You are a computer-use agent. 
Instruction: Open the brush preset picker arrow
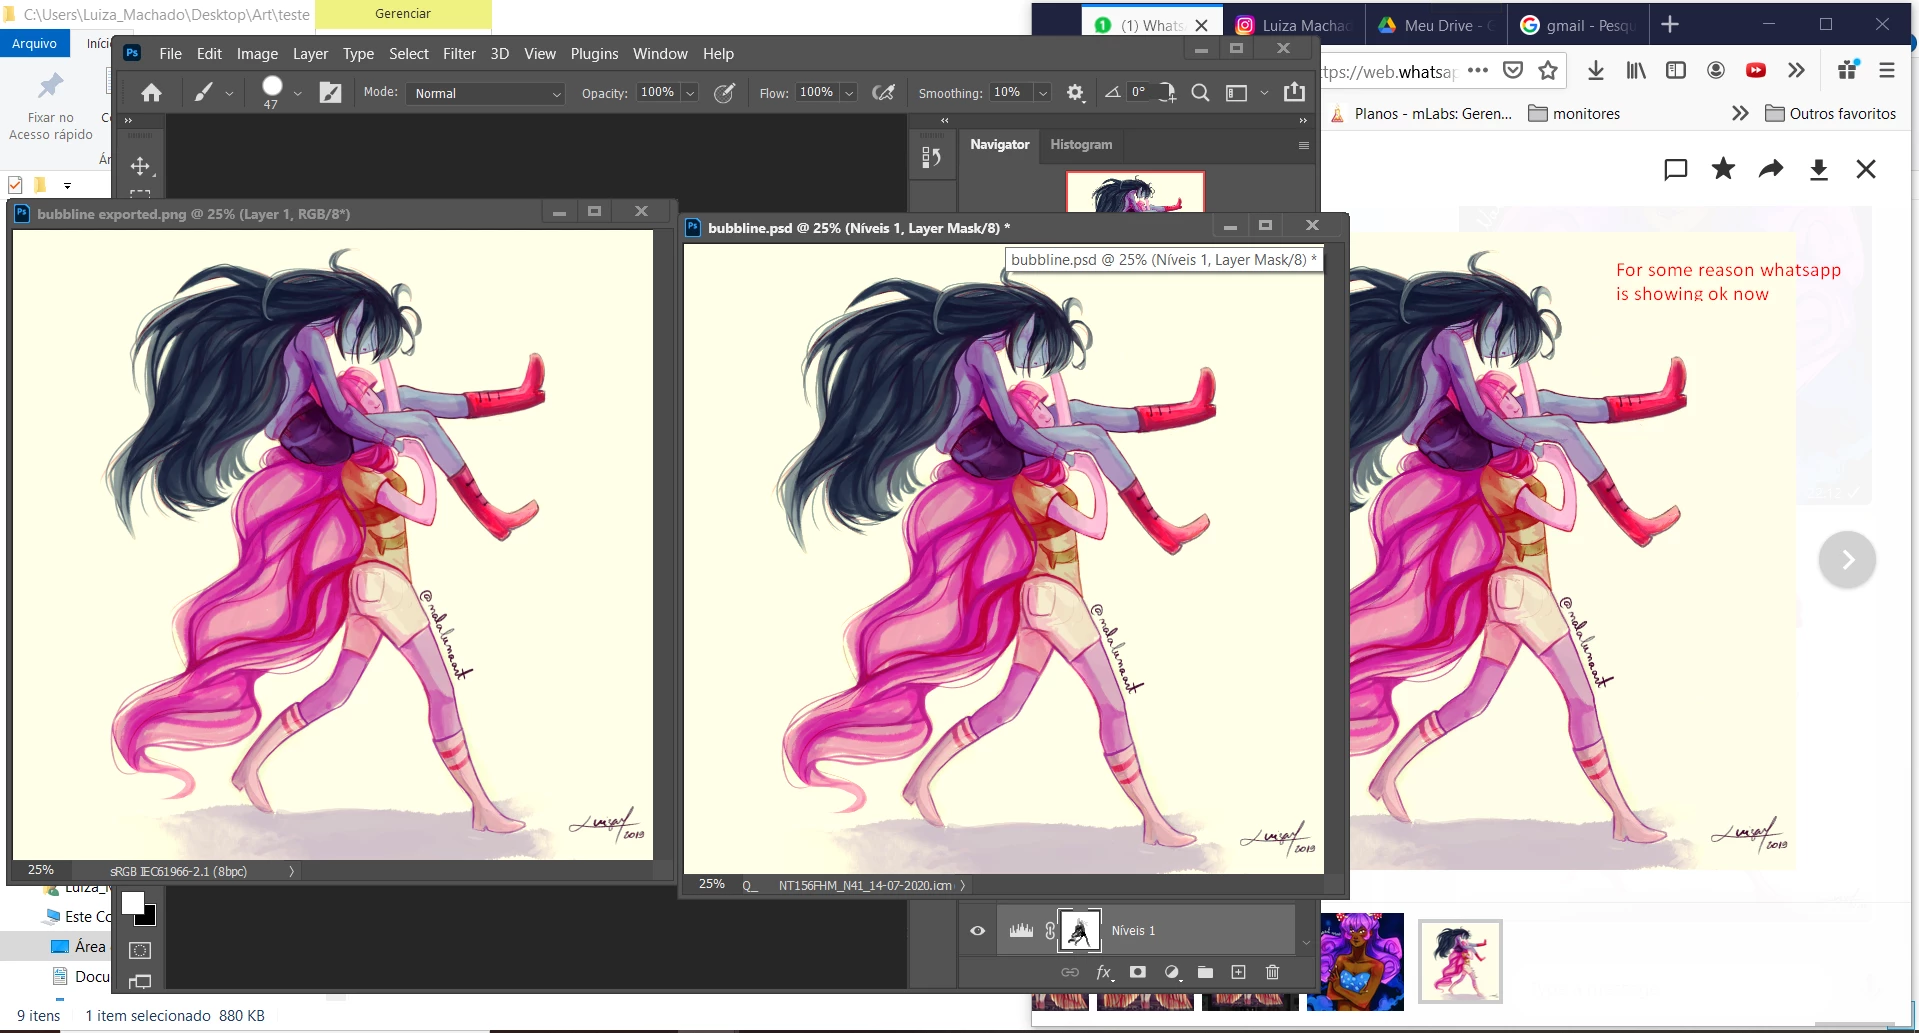[298, 93]
